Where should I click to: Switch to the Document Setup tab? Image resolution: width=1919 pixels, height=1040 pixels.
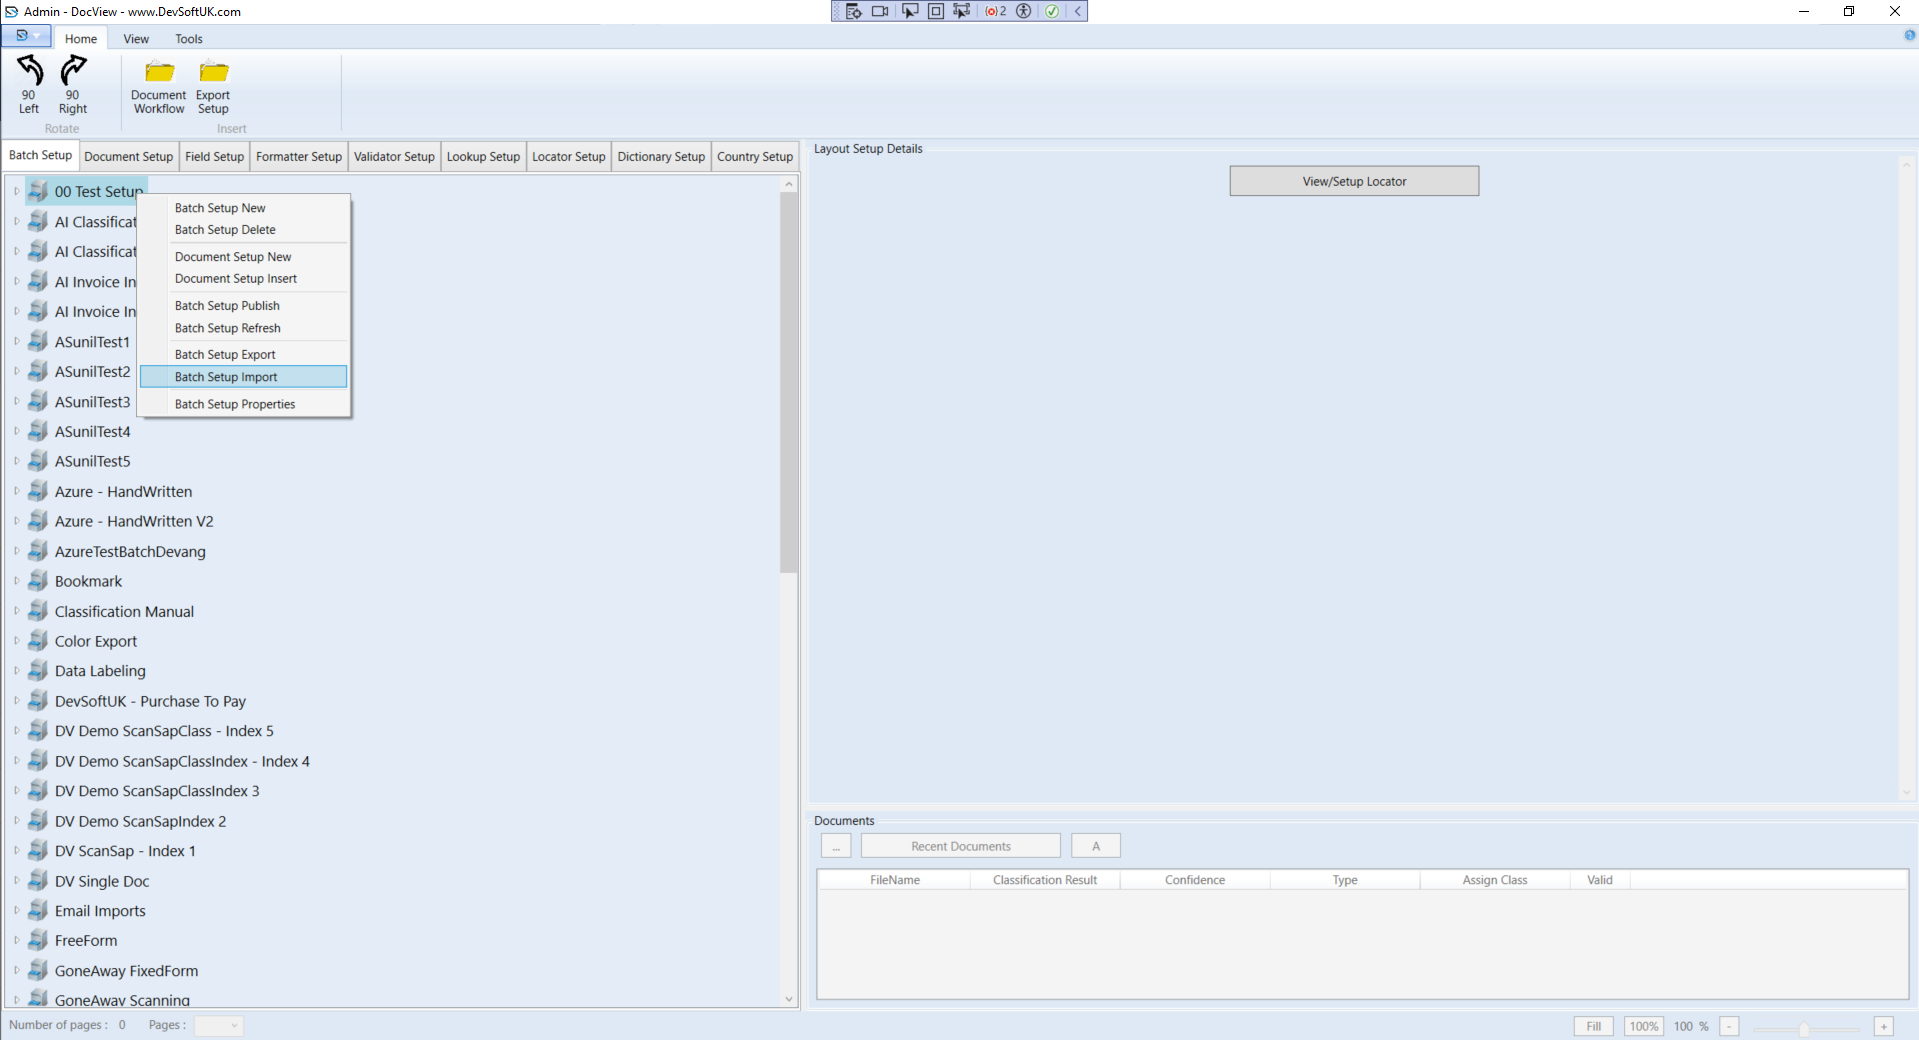click(x=128, y=157)
